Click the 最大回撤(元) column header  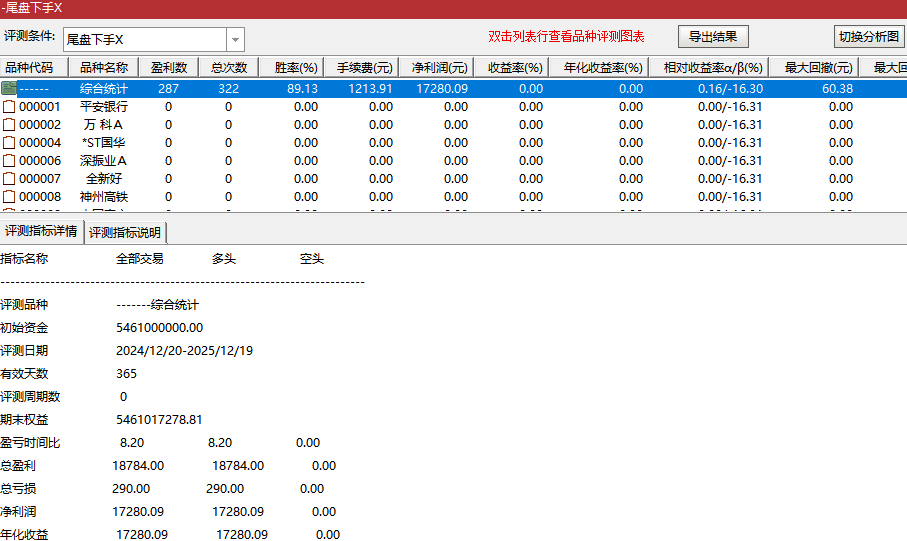(x=818, y=68)
